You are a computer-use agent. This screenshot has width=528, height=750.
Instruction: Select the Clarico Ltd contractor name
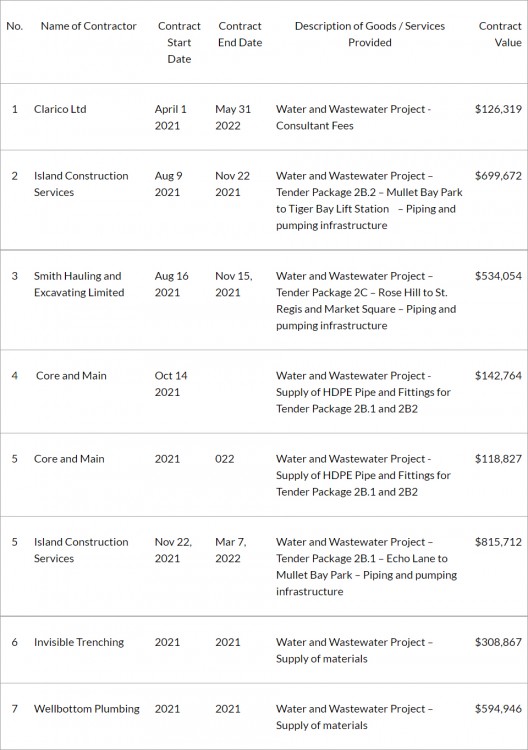click(60, 109)
